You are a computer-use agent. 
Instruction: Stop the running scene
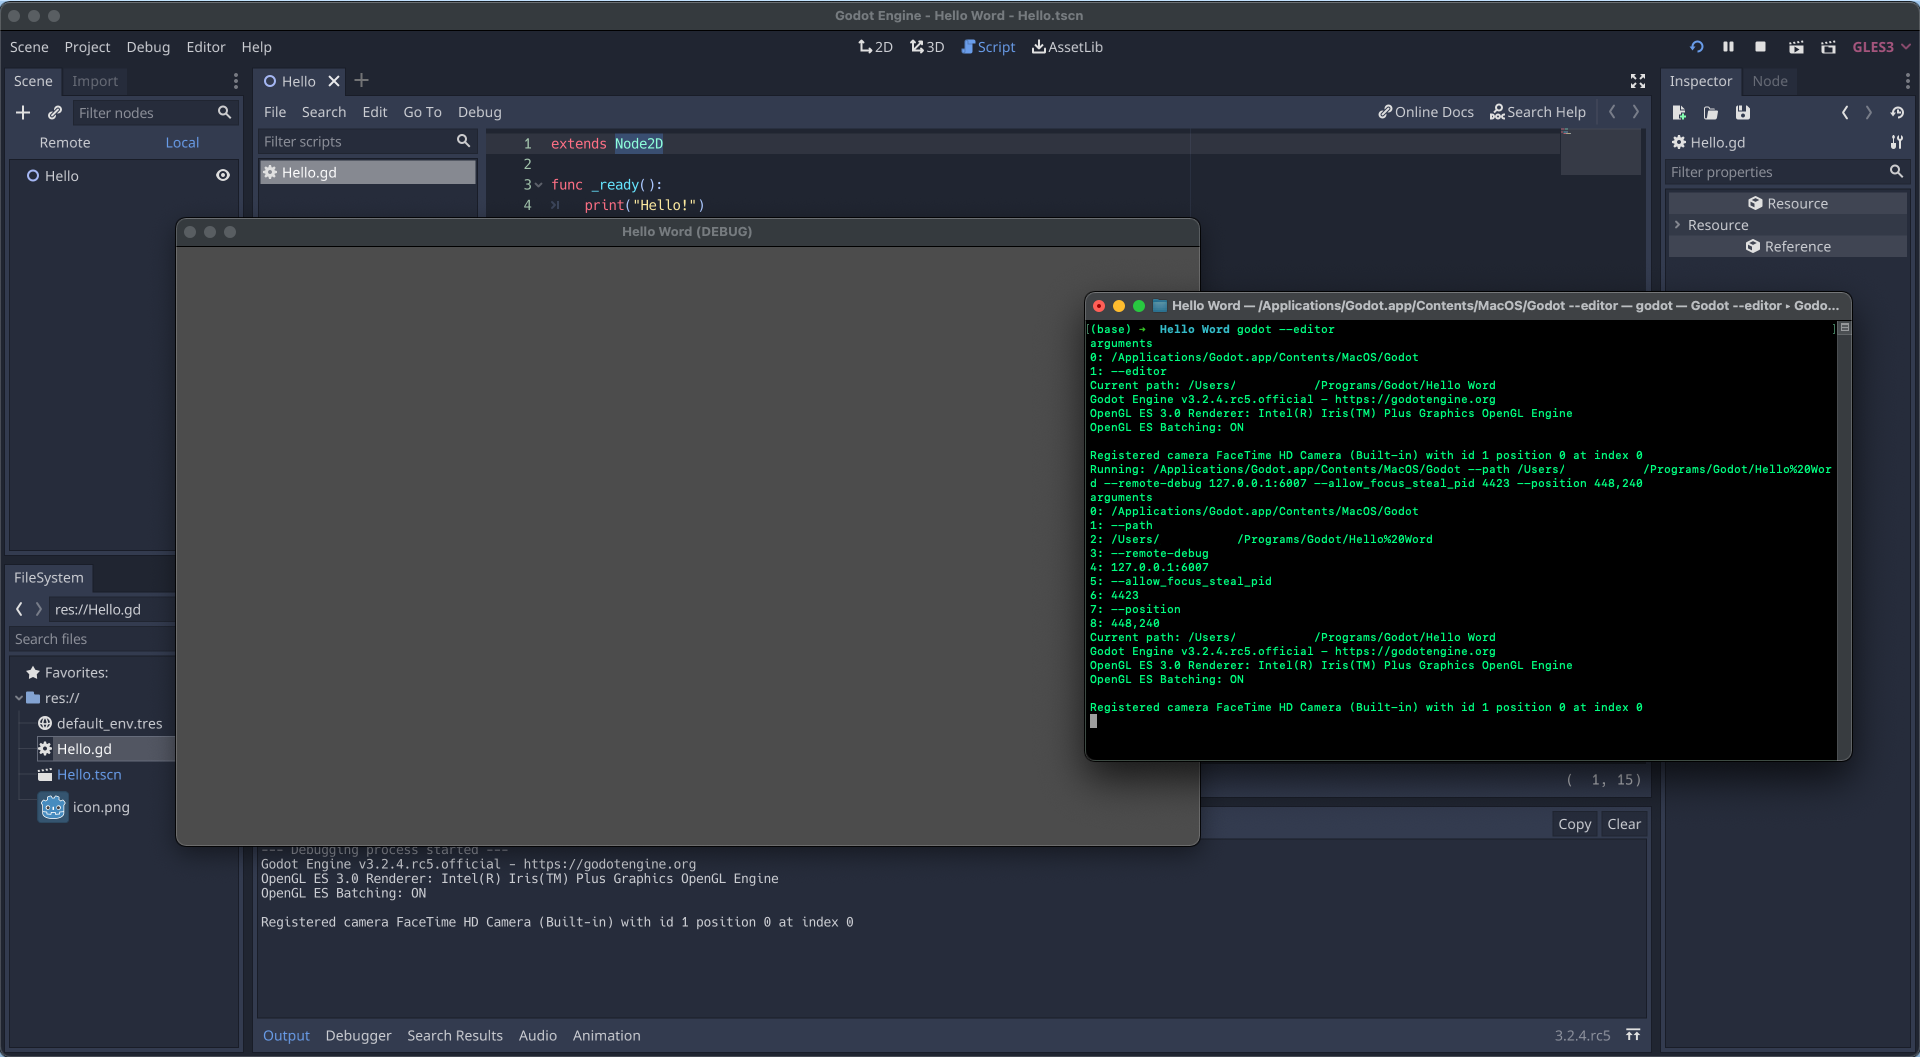pos(1761,47)
